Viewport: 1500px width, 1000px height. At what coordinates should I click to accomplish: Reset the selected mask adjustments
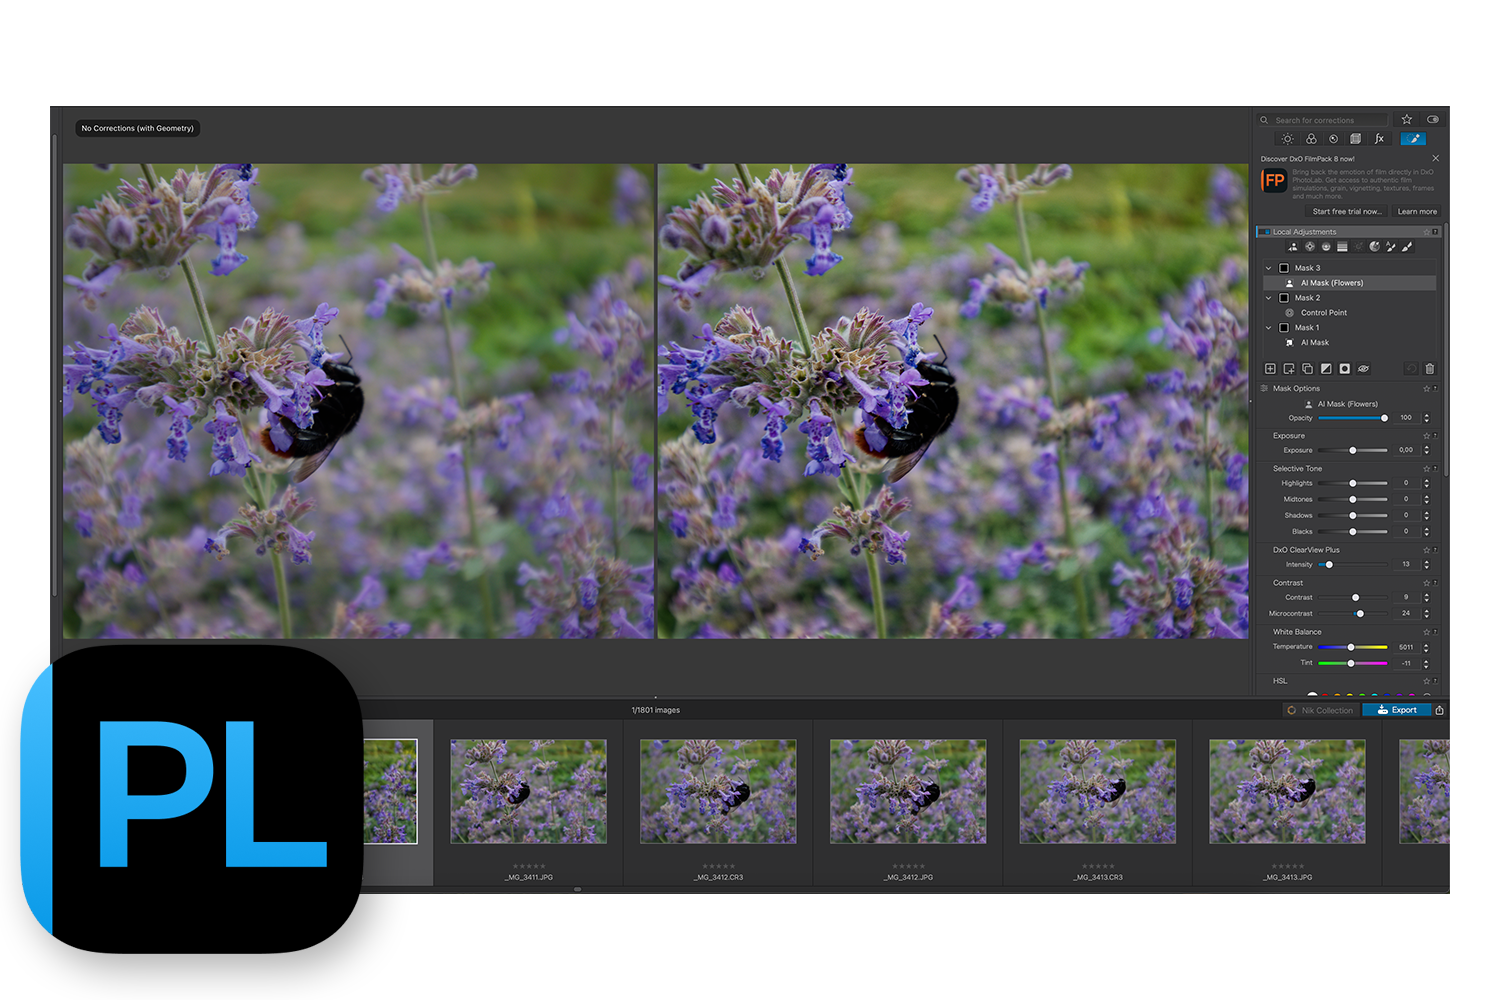pyautogui.click(x=1411, y=369)
